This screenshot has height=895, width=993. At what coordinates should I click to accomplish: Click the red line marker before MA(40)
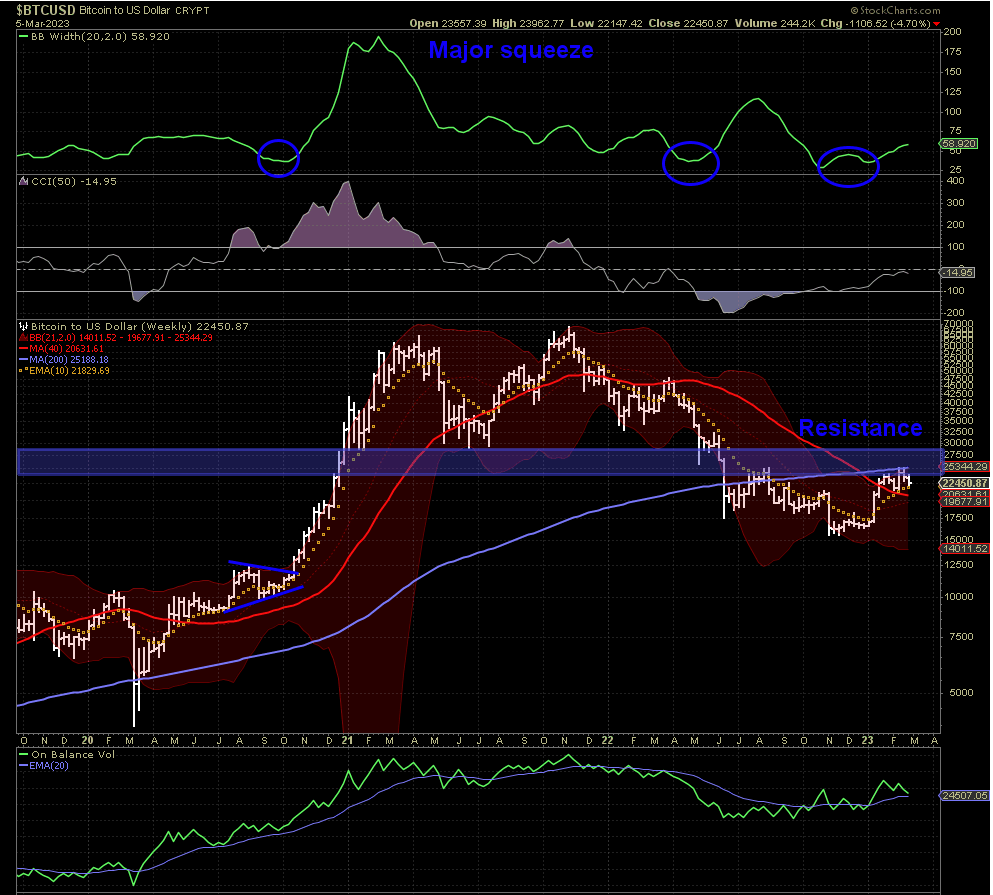tap(24, 348)
